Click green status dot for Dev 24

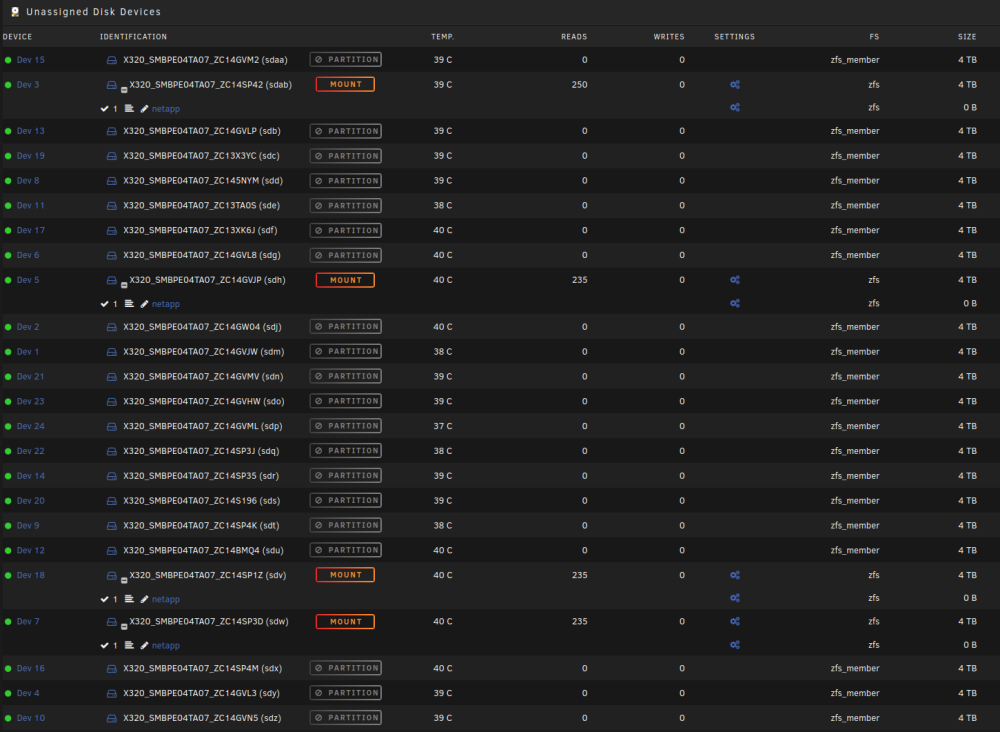point(8,427)
